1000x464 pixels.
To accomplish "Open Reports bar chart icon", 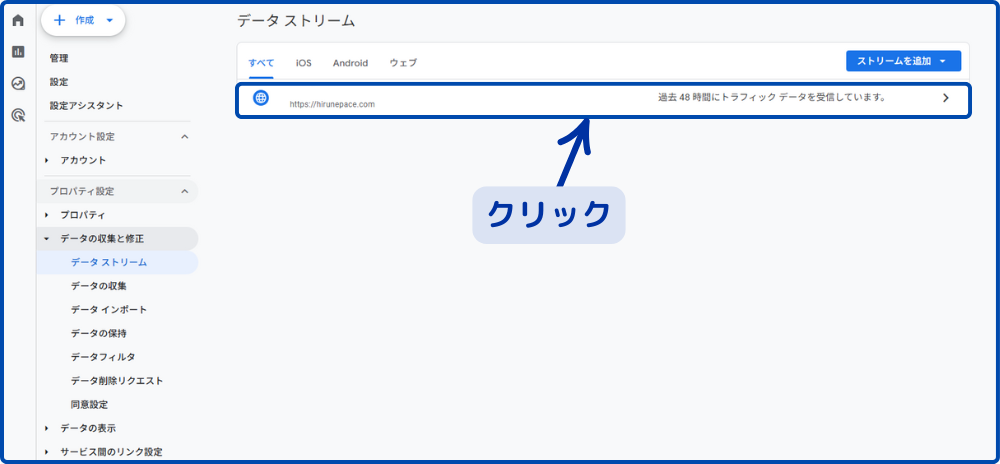I will (x=18, y=52).
